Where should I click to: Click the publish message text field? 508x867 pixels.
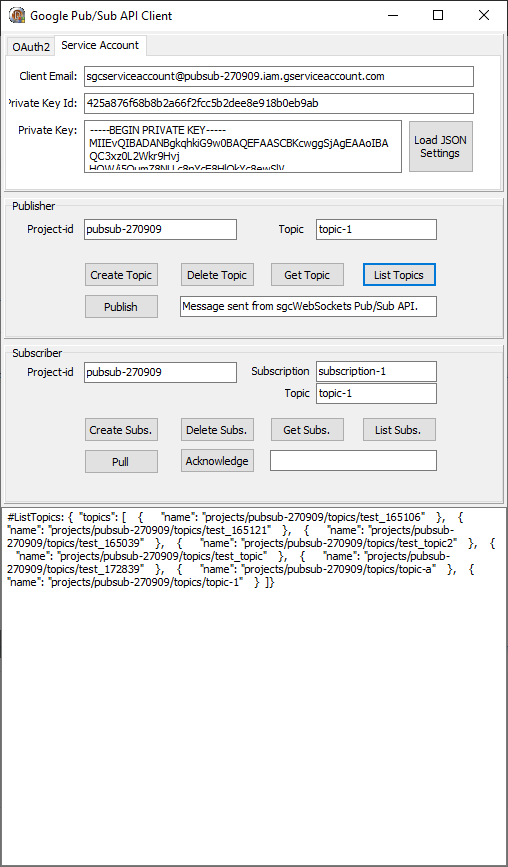(x=308, y=306)
